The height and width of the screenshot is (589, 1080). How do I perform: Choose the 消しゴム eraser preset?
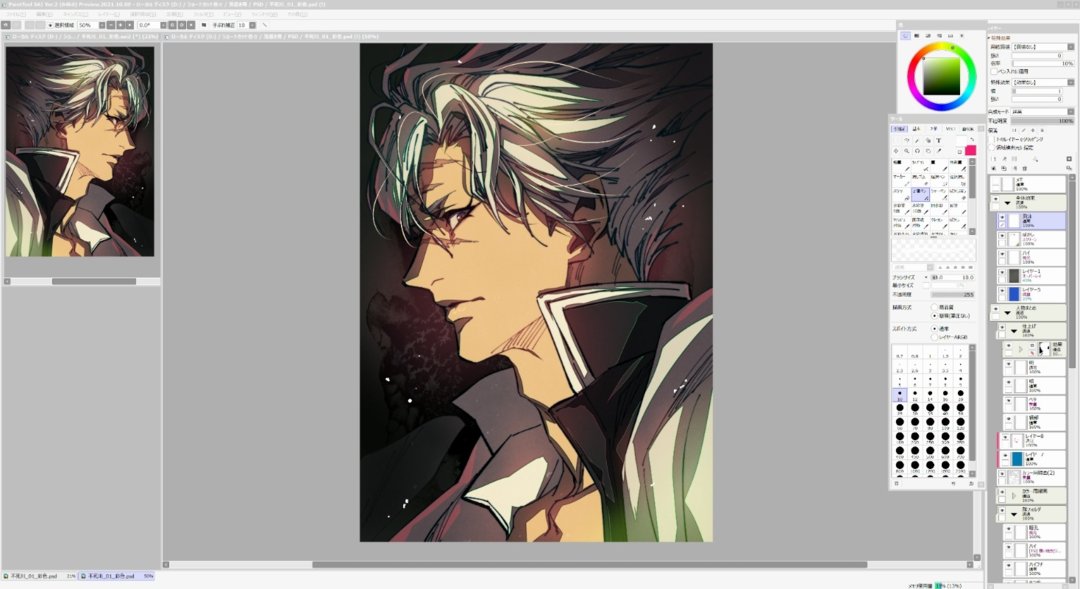921,180
